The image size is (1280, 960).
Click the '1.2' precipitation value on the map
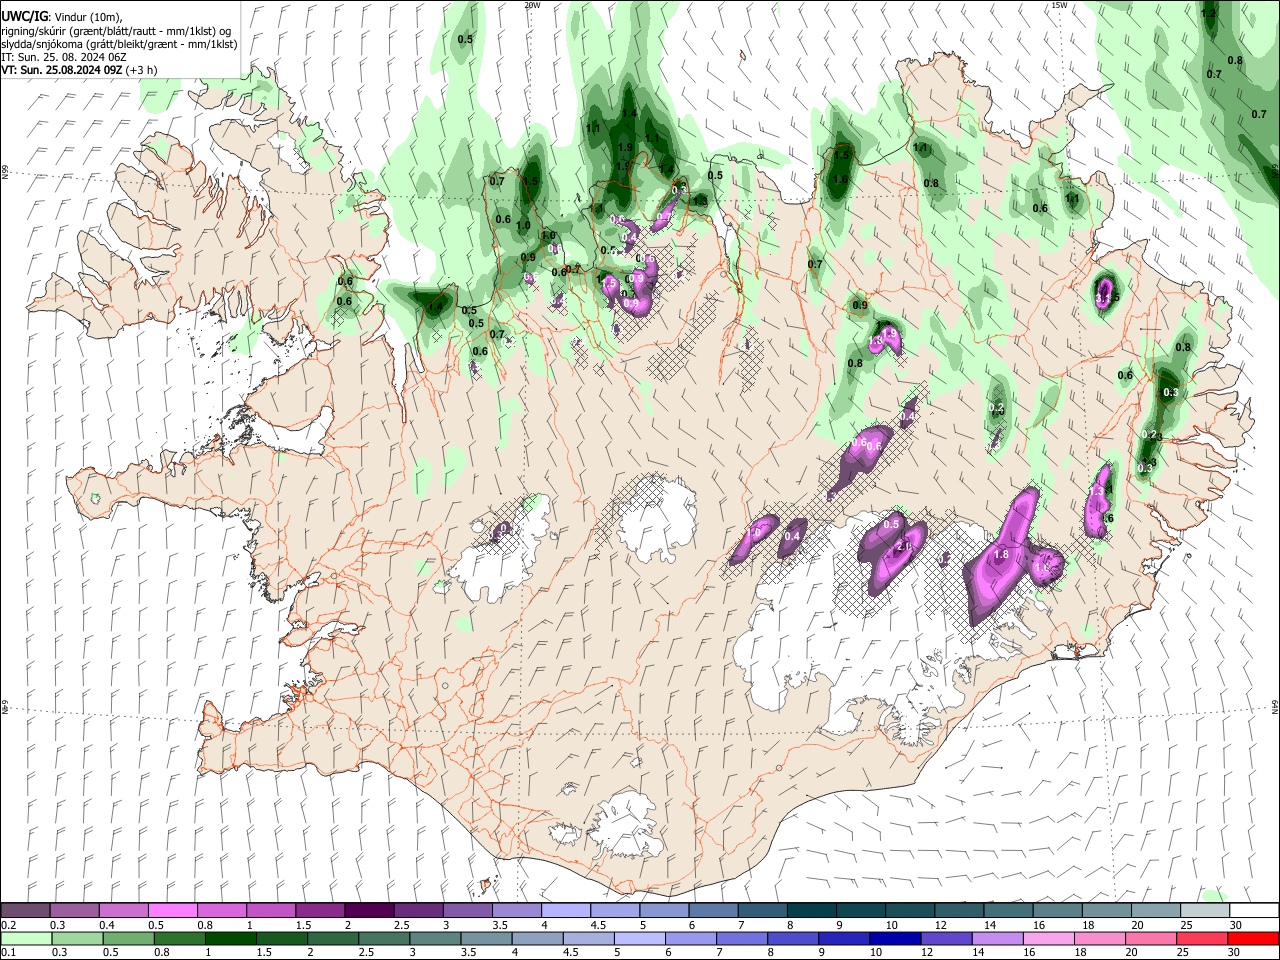(1208, 14)
